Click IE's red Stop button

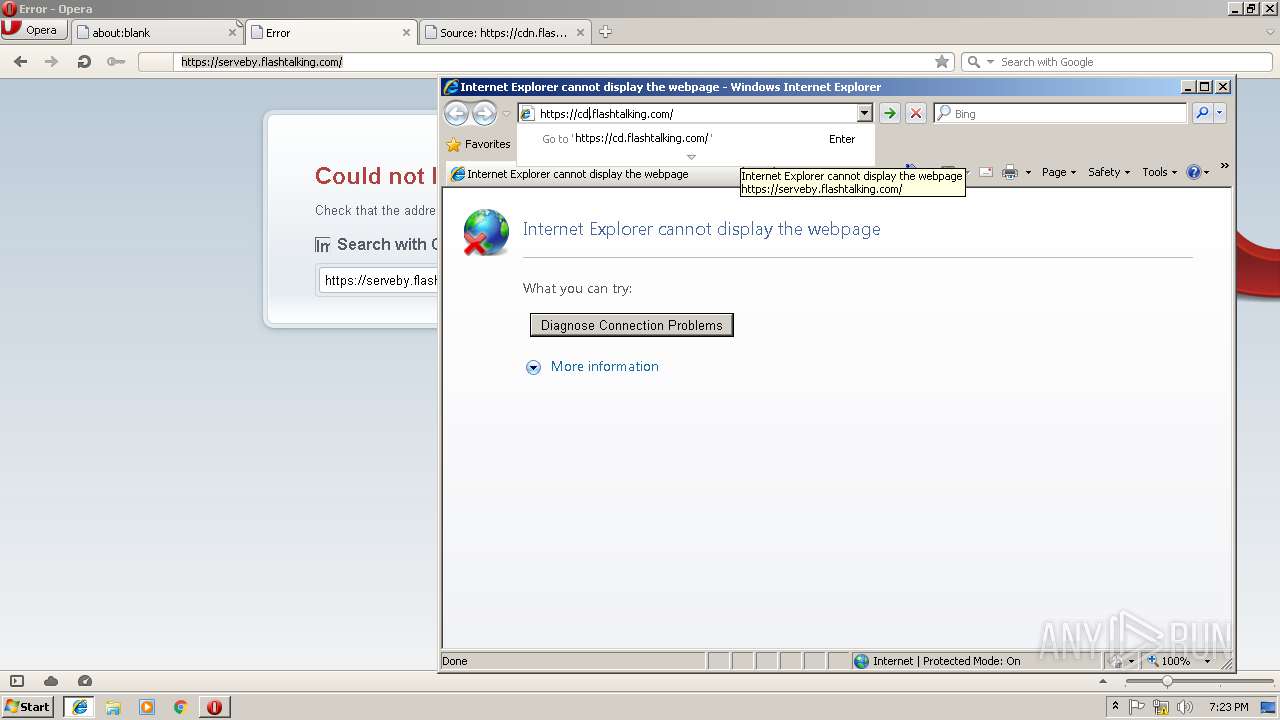tap(916, 114)
